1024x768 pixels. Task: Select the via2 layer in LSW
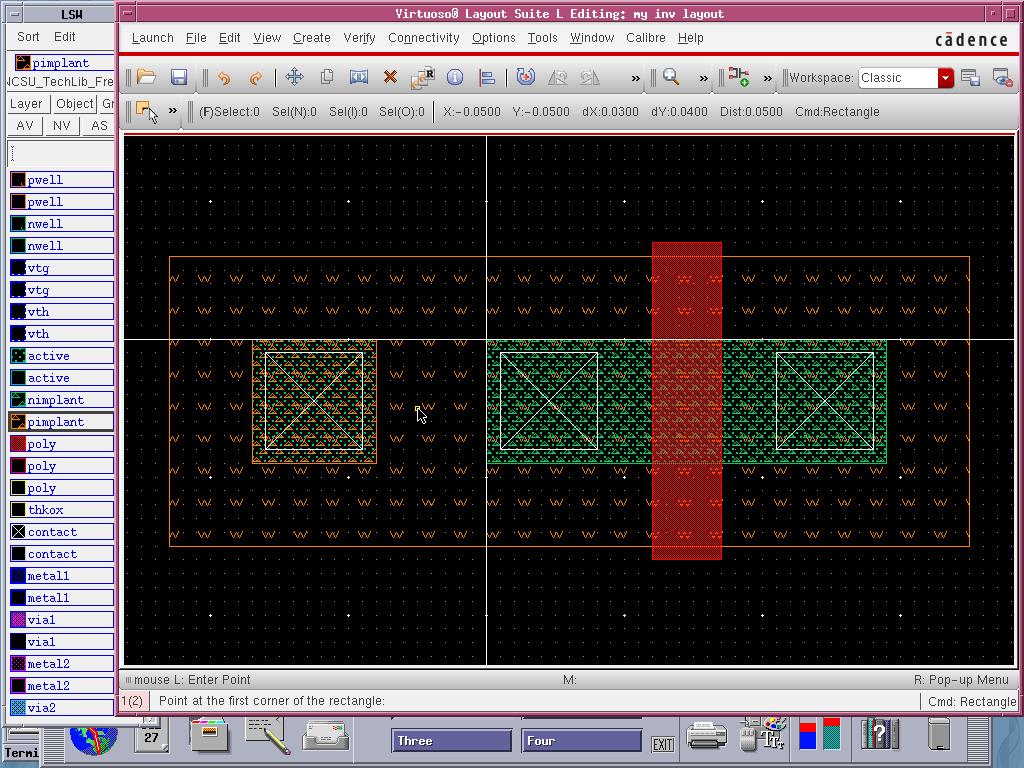coord(61,708)
